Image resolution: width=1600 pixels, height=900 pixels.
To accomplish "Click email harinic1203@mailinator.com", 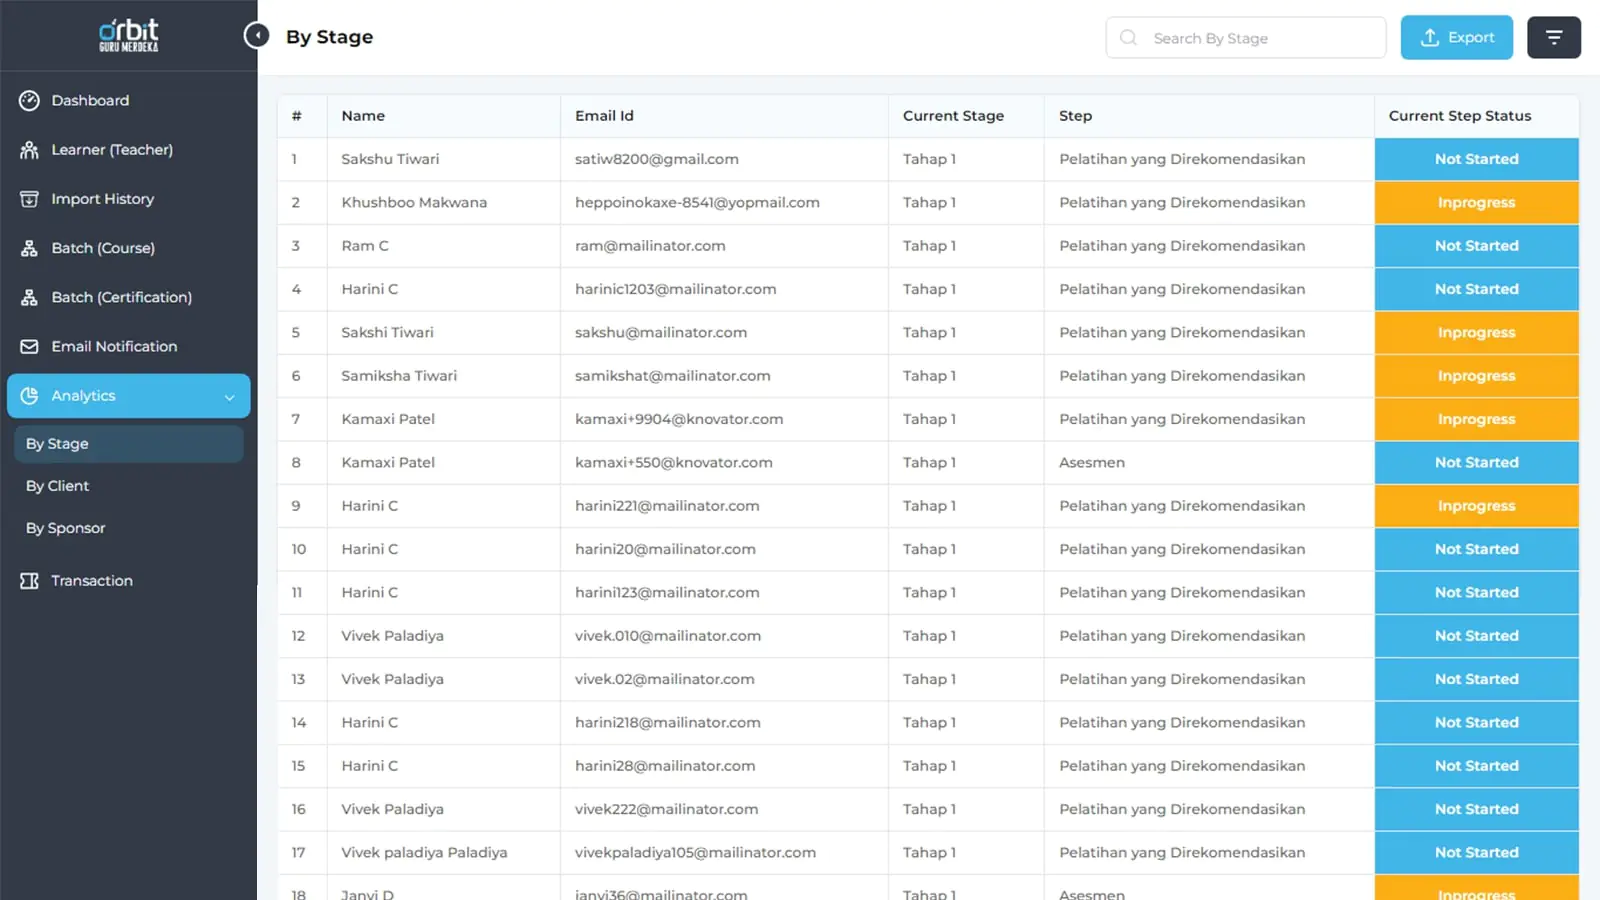I will pos(675,289).
